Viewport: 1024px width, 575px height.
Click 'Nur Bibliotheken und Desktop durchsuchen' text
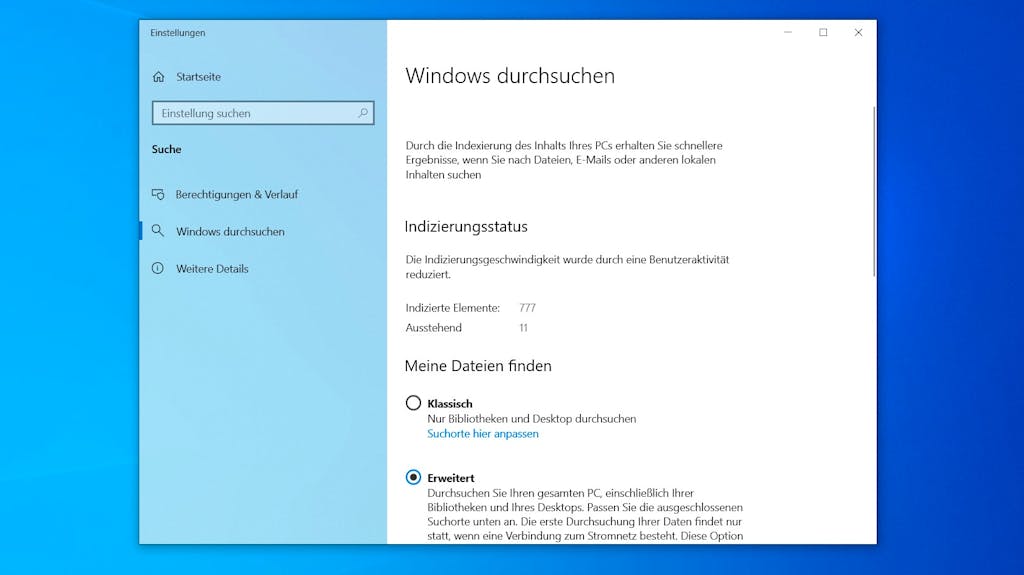[532, 419]
